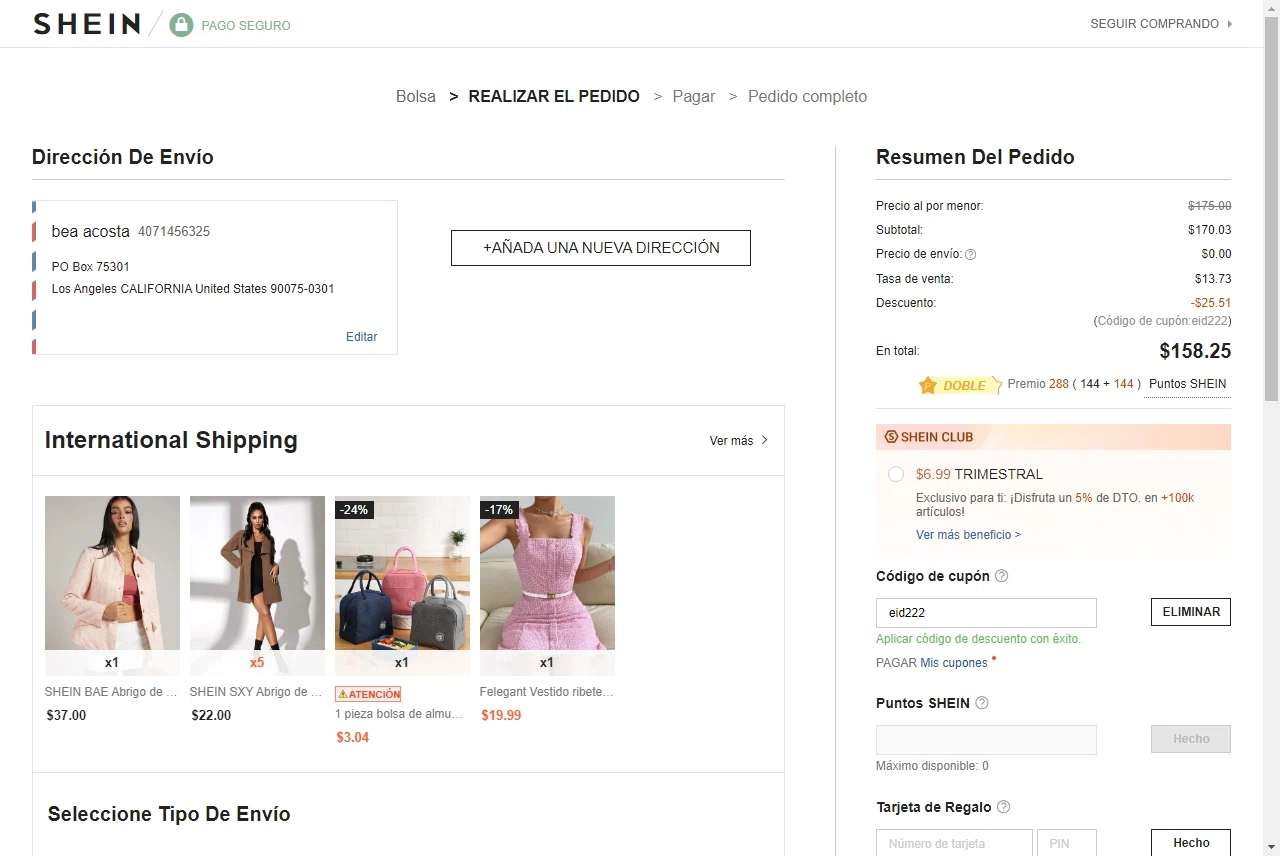Click the $22.00 coat price
1280x856 pixels.
tap(211, 716)
